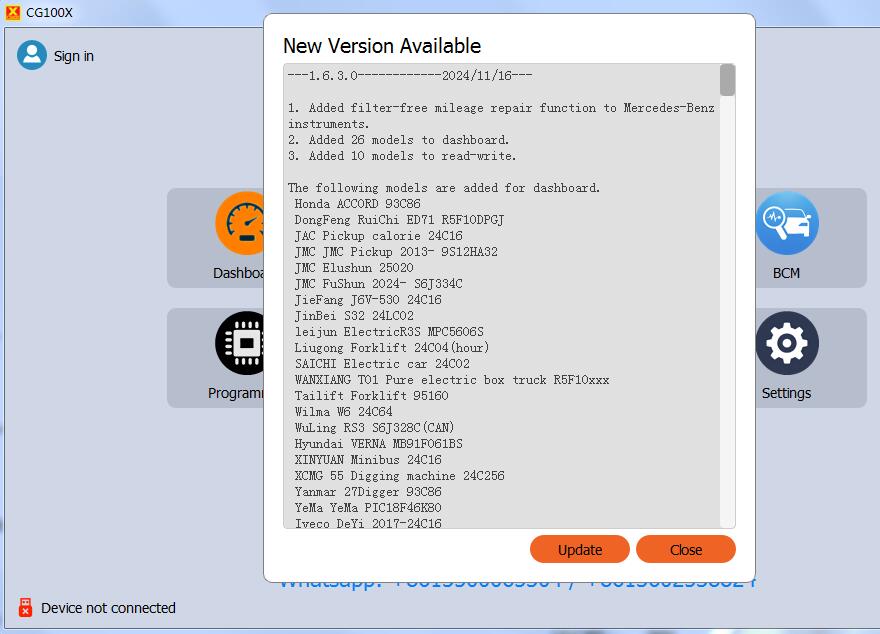The width and height of the screenshot is (880, 634).
Task: Click the Sign in link
Action: coord(74,56)
